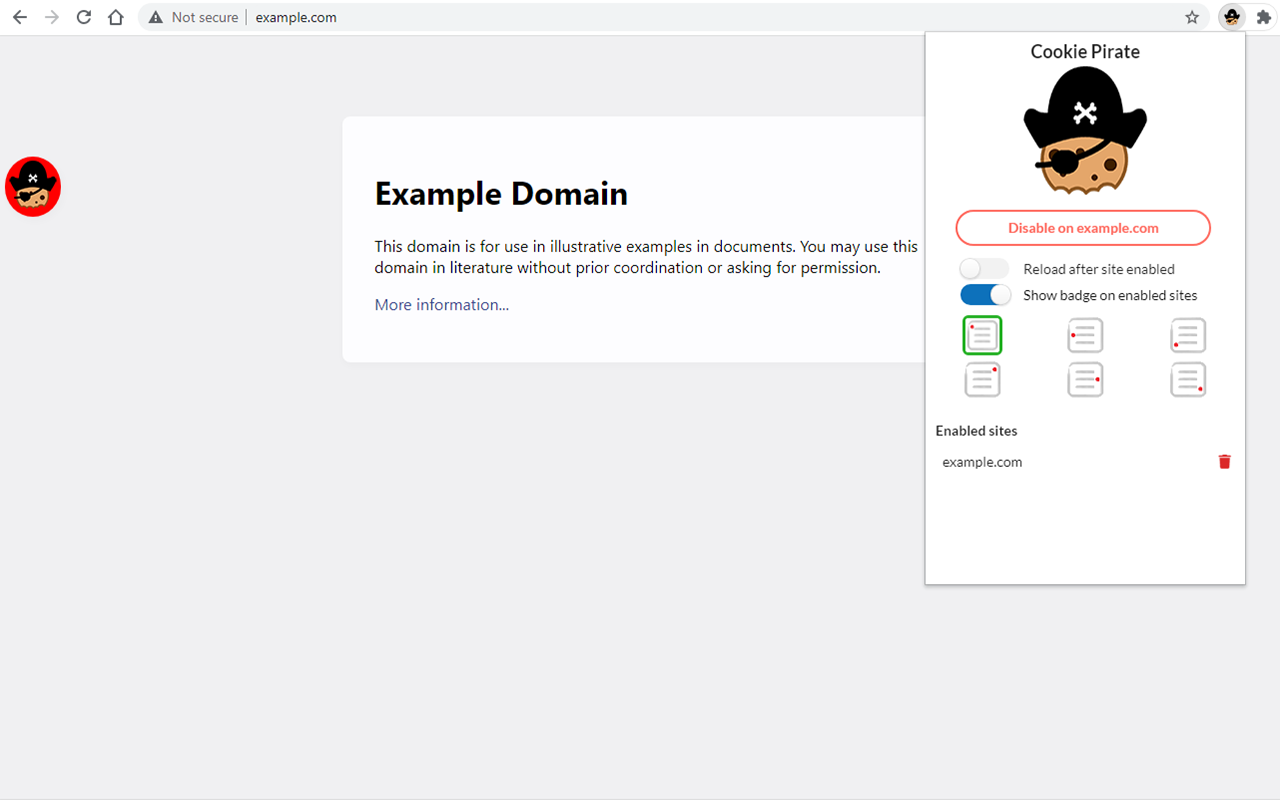Viewport: 1280px width, 800px height.
Task: Click the Example Domain heading
Action: point(501,193)
